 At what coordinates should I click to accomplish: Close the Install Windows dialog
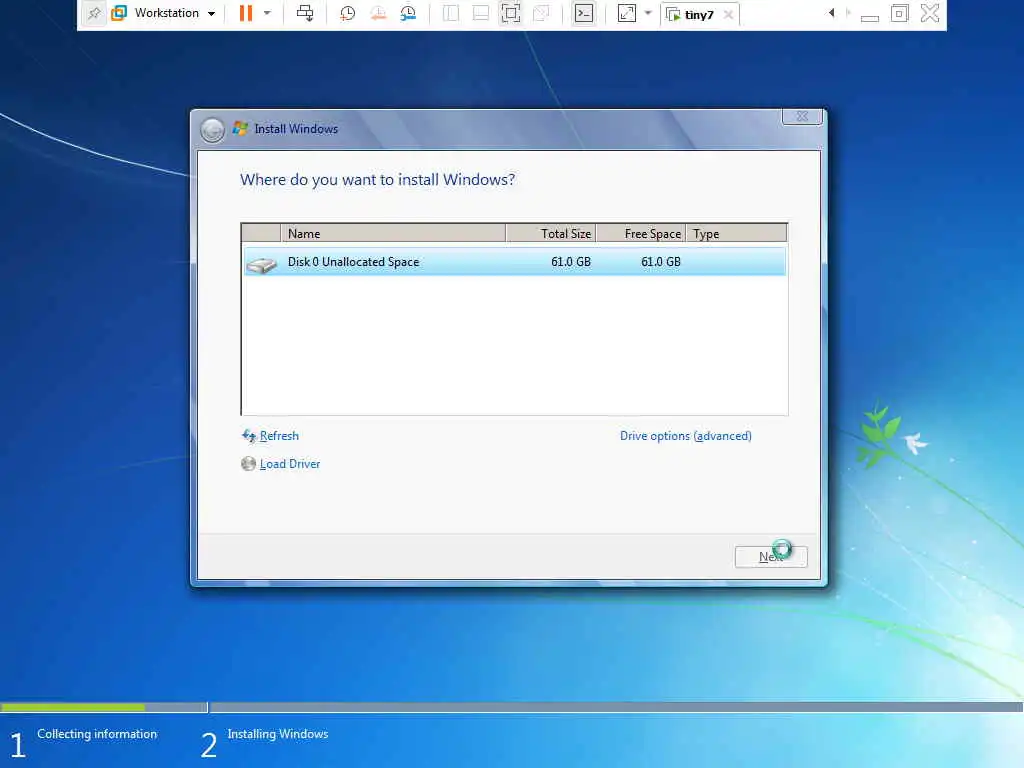pyautogui.click(x=802, y=116)
